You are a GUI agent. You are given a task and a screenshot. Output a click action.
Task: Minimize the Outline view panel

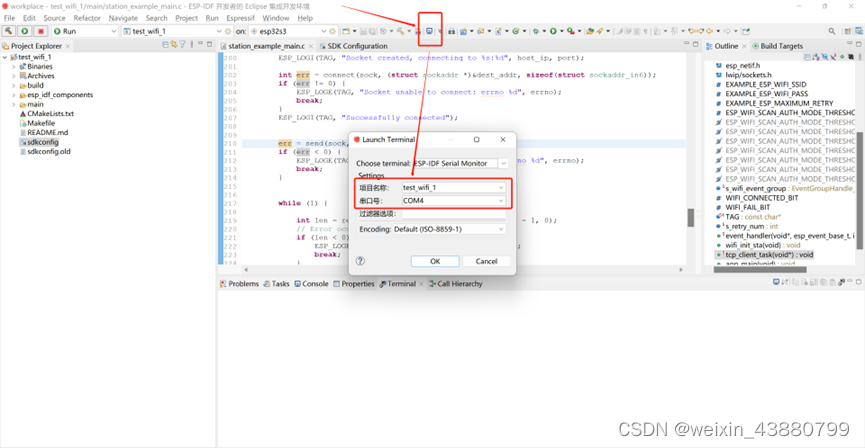[x=849, y=44]
